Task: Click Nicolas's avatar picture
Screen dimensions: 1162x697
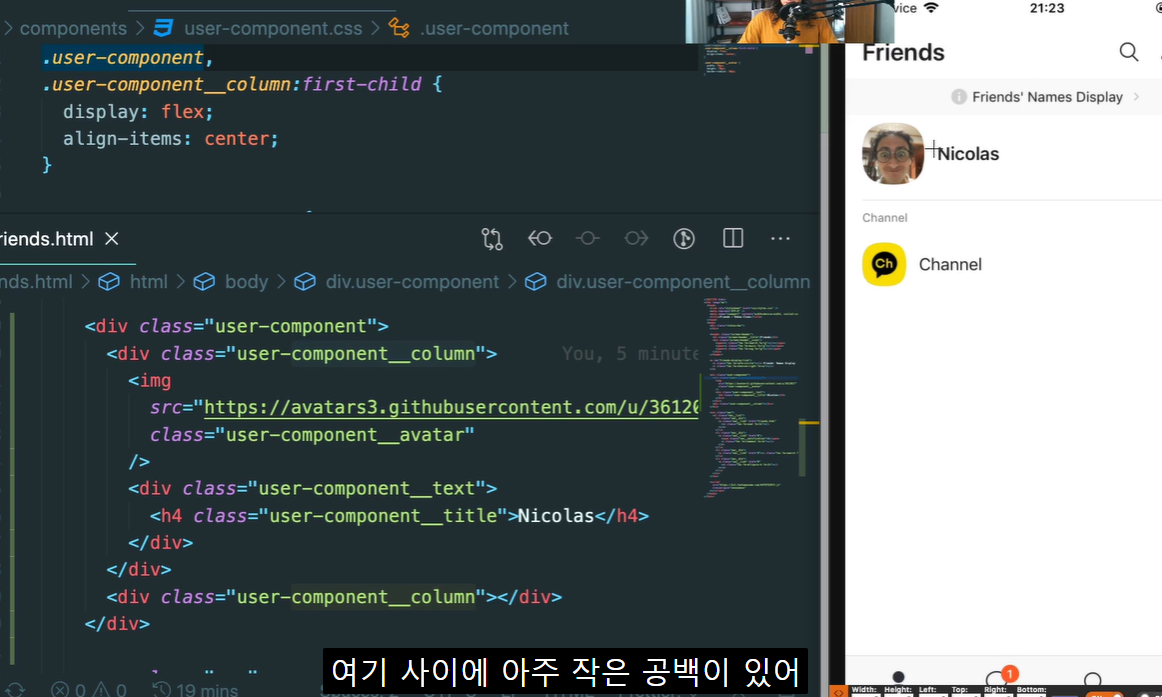Action: 893,153
